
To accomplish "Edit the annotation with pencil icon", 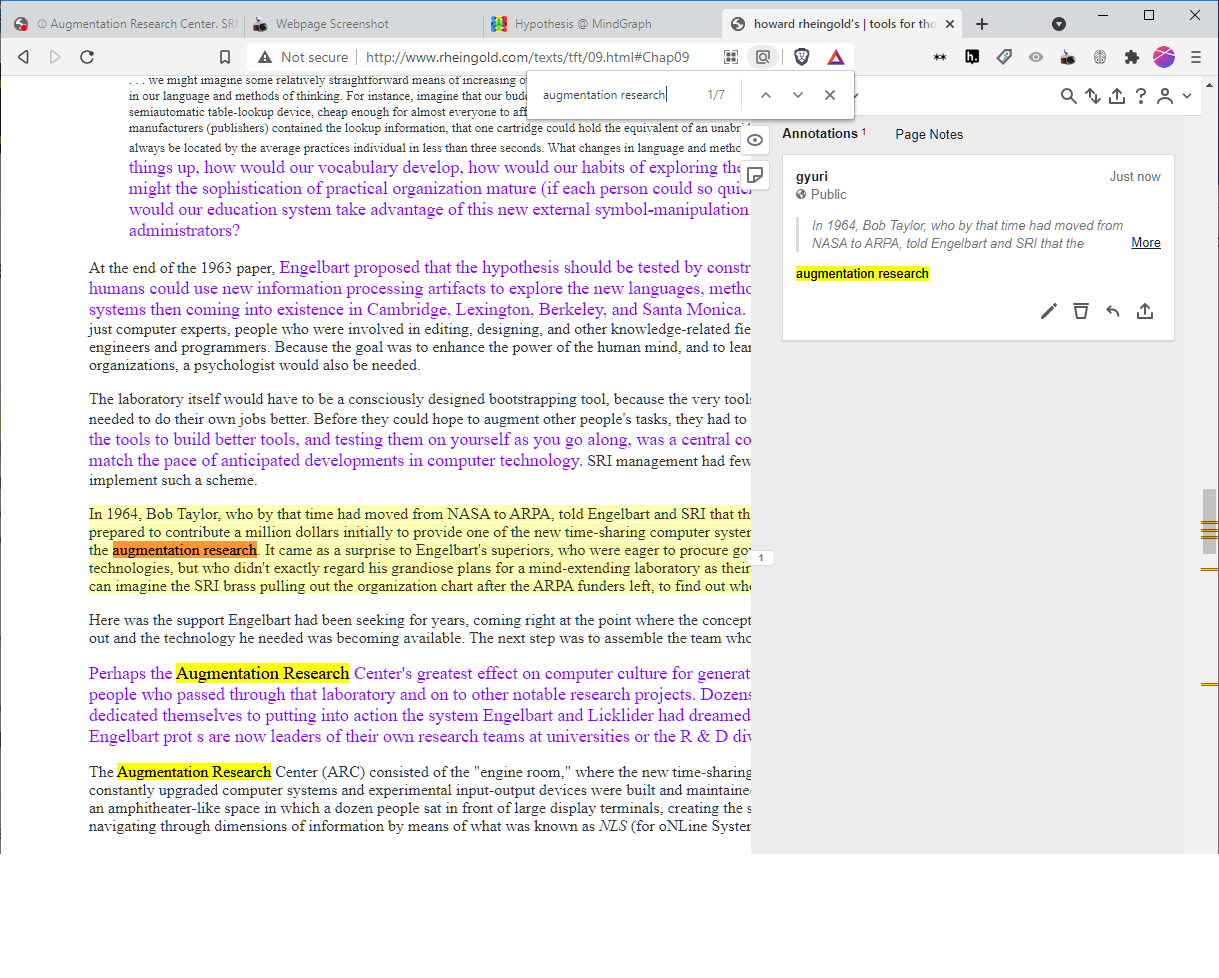I will (x=1048, y=311).
